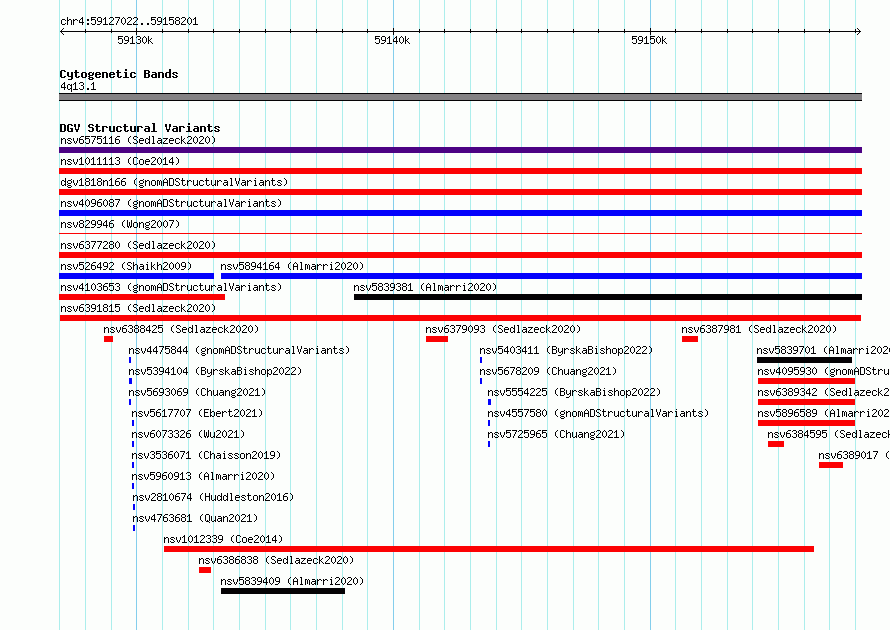This screenshot has width=890, height=630.
Task: Open the nsv5839701 black variant bar
Action: tap(804, 360)
